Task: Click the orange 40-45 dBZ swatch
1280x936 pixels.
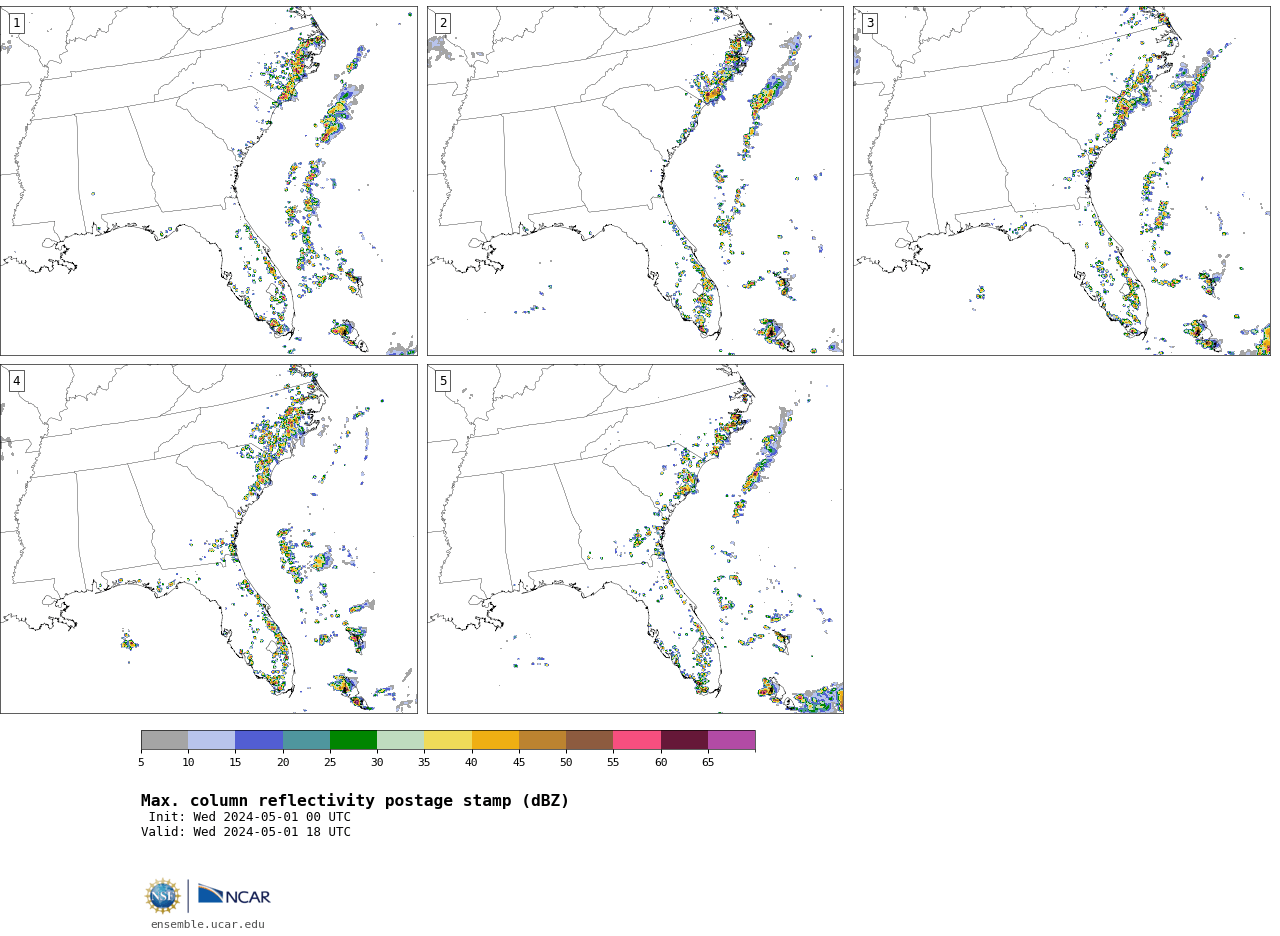Action: coord(495,740)
